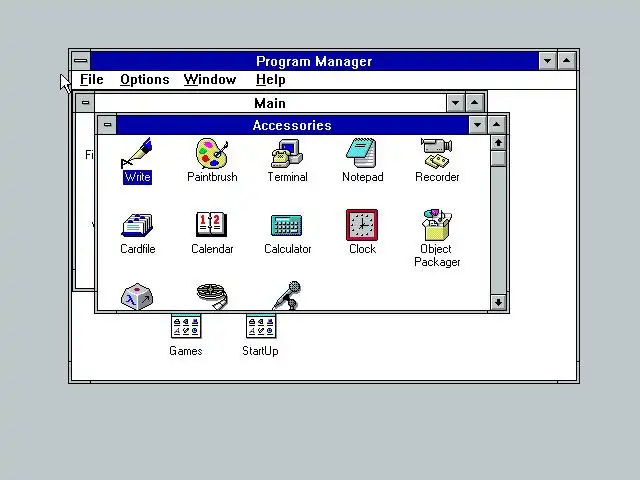The width and height of the screenshot is (640, 480).
Task: Click the Terminal label text
Action: tap(287, 177)
